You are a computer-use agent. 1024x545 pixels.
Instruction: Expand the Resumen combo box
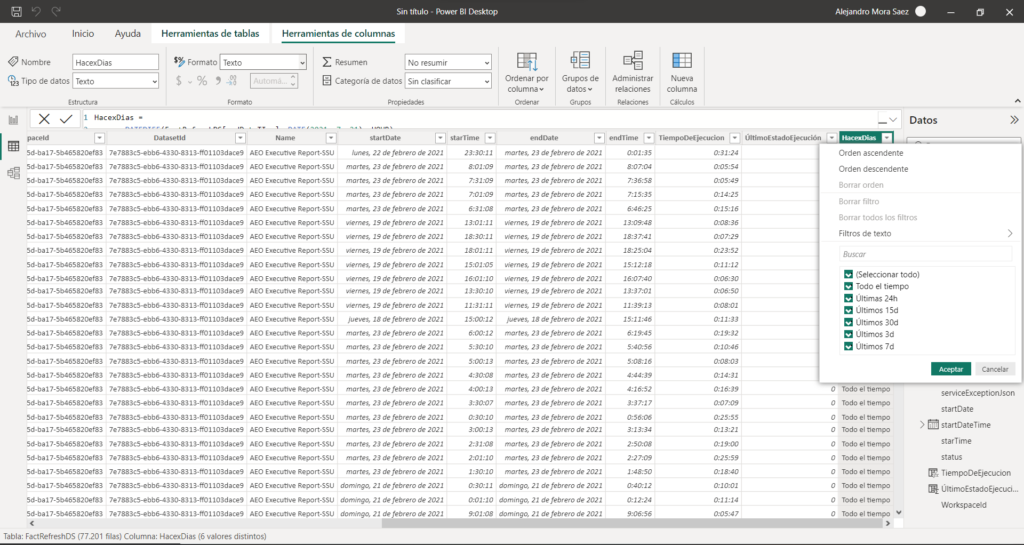click(x=448, y=62)
